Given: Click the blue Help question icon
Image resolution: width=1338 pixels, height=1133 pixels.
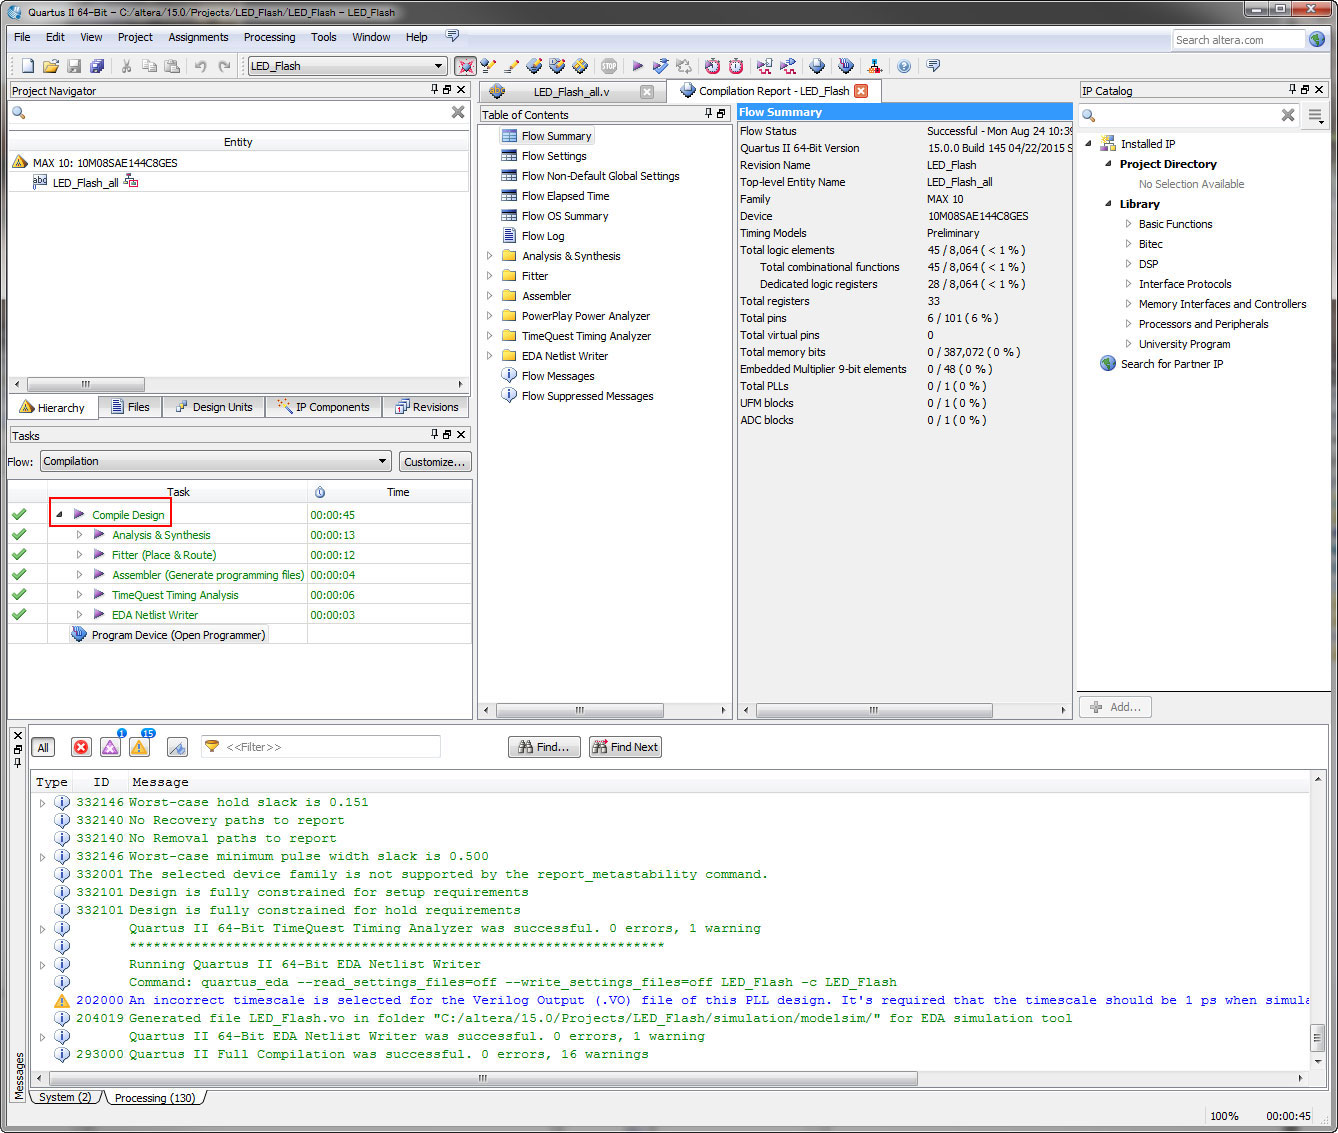Looking at the screenshot, I should click(x=904, y=66).
